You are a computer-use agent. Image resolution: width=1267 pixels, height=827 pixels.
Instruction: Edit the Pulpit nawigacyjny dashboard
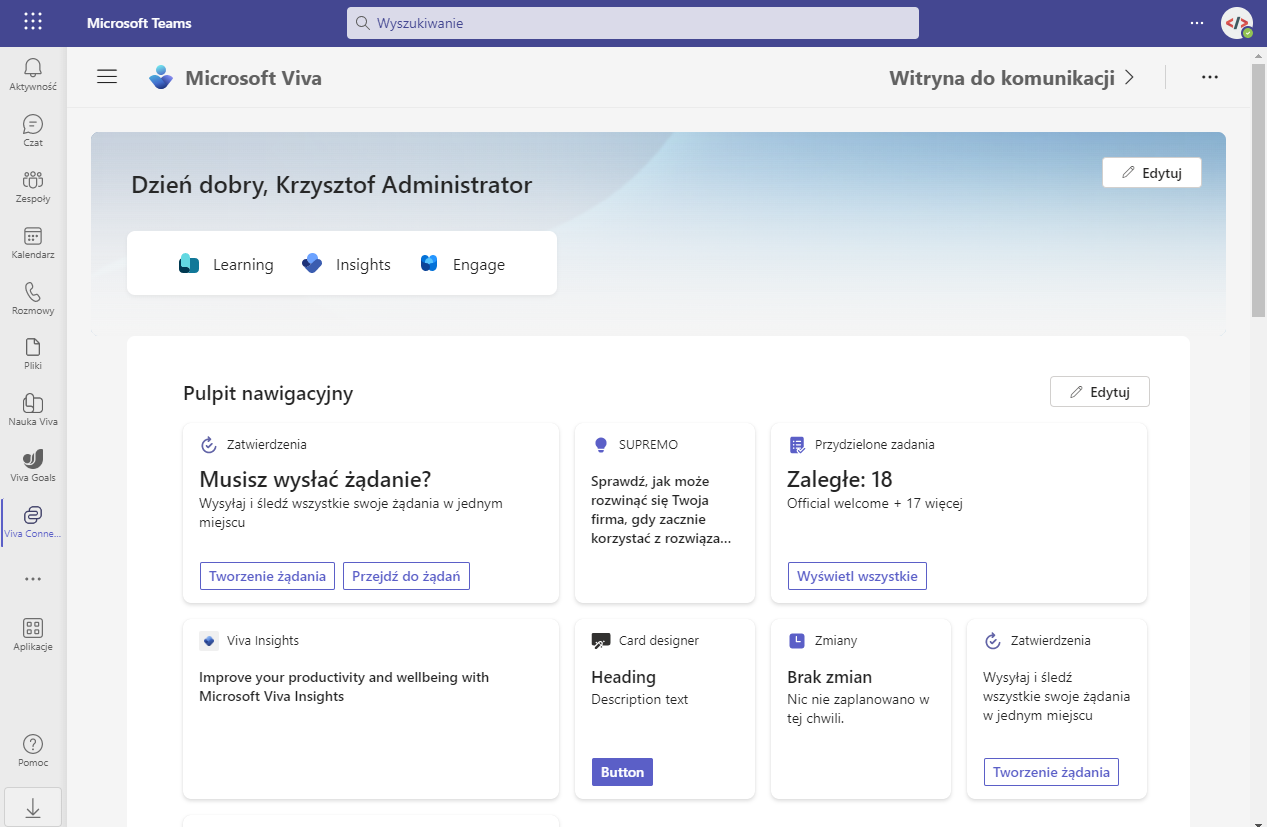(x=1100, y=392)
